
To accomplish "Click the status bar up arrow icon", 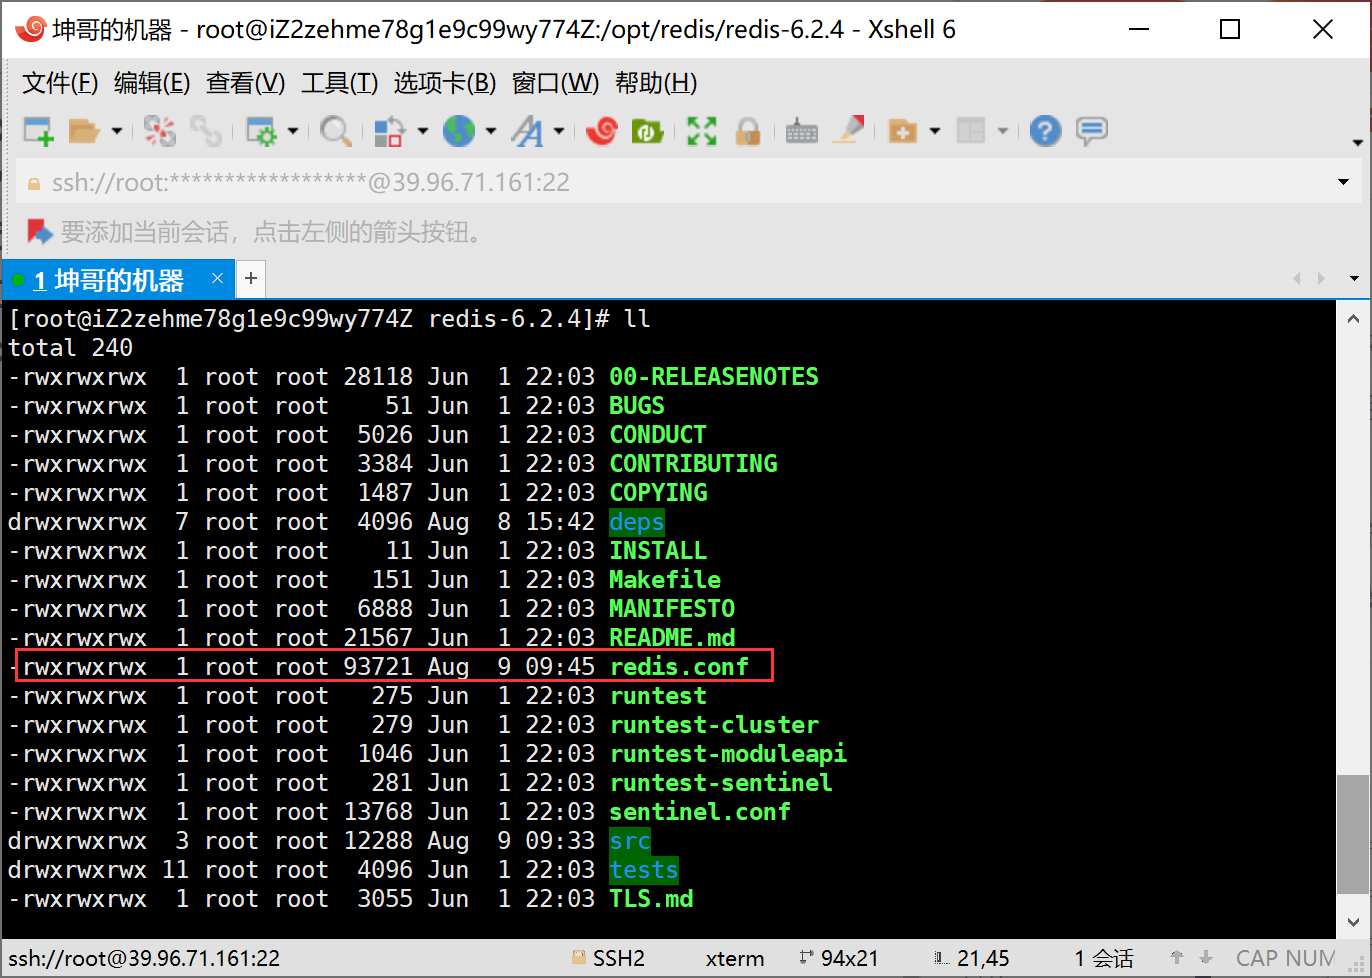I will pos(1176,958).
